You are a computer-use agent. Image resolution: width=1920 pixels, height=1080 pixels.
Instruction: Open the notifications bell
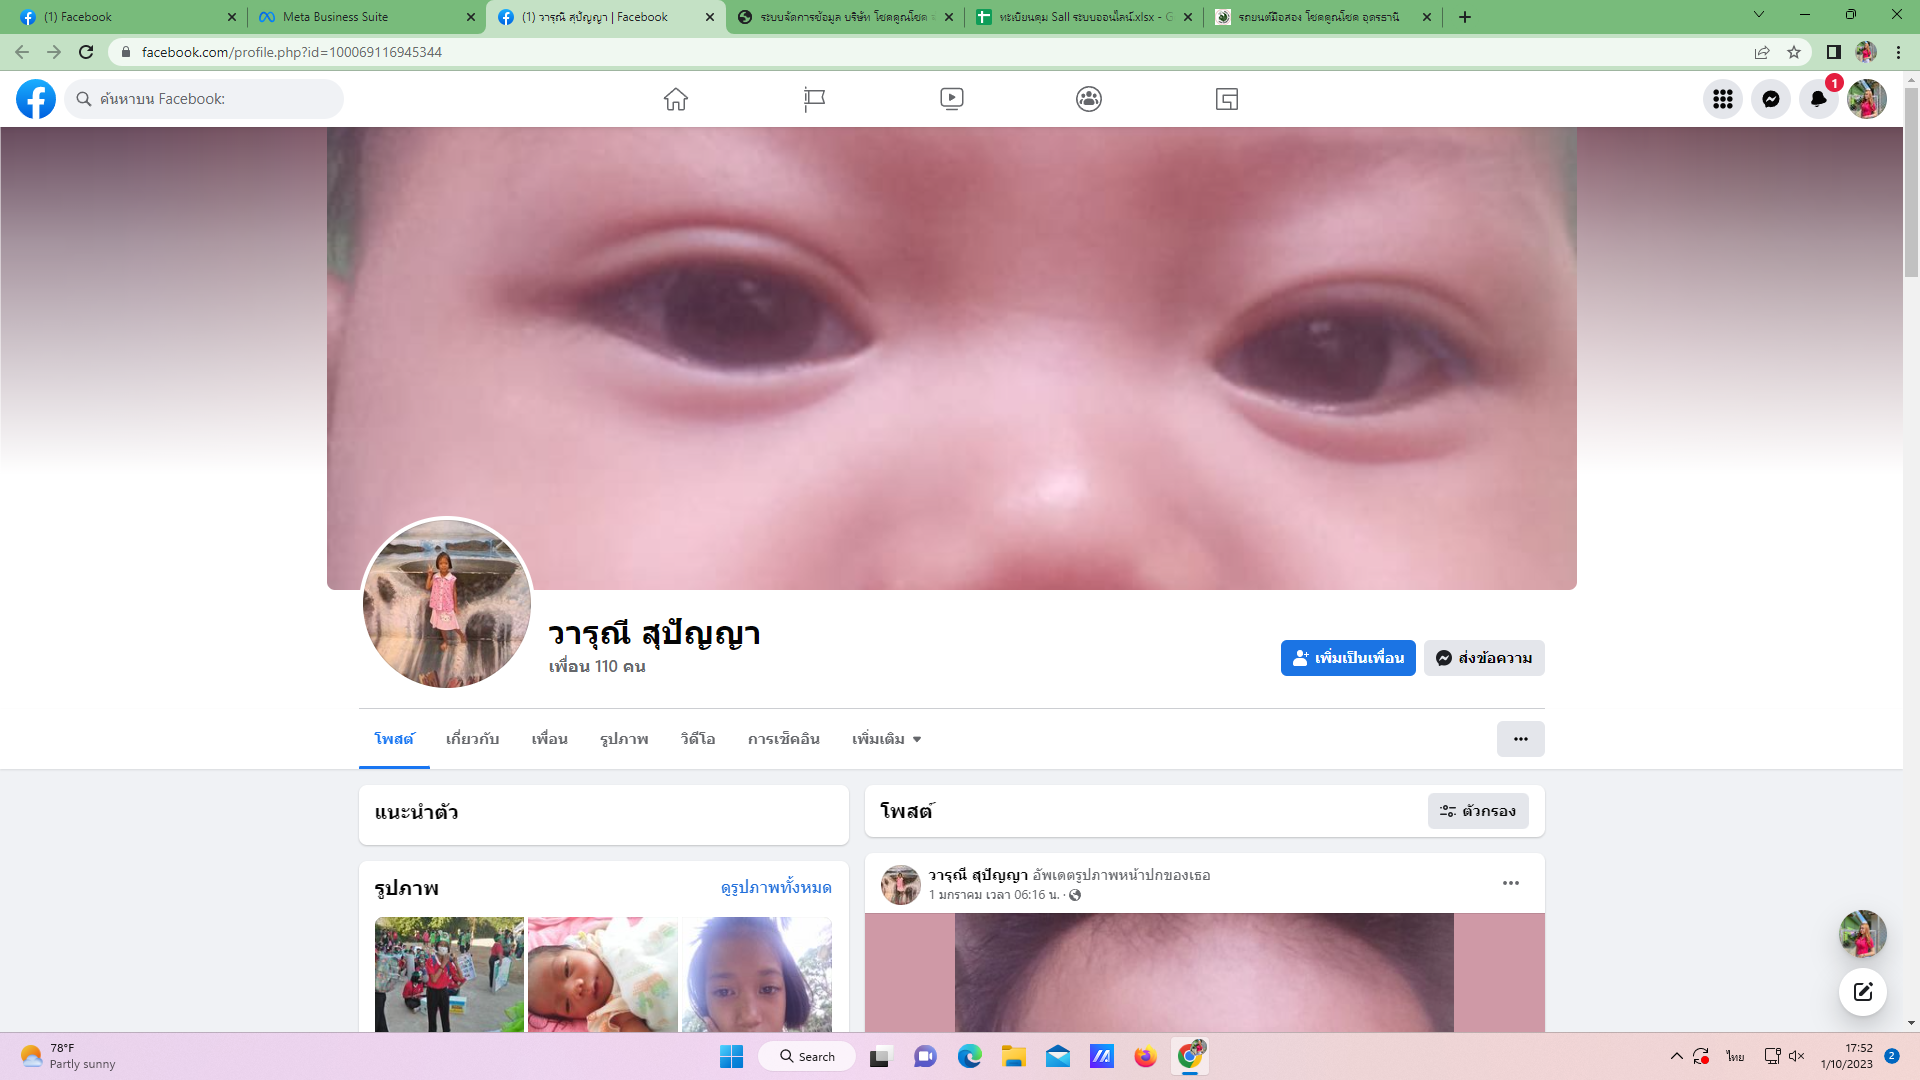(1818, 99)
